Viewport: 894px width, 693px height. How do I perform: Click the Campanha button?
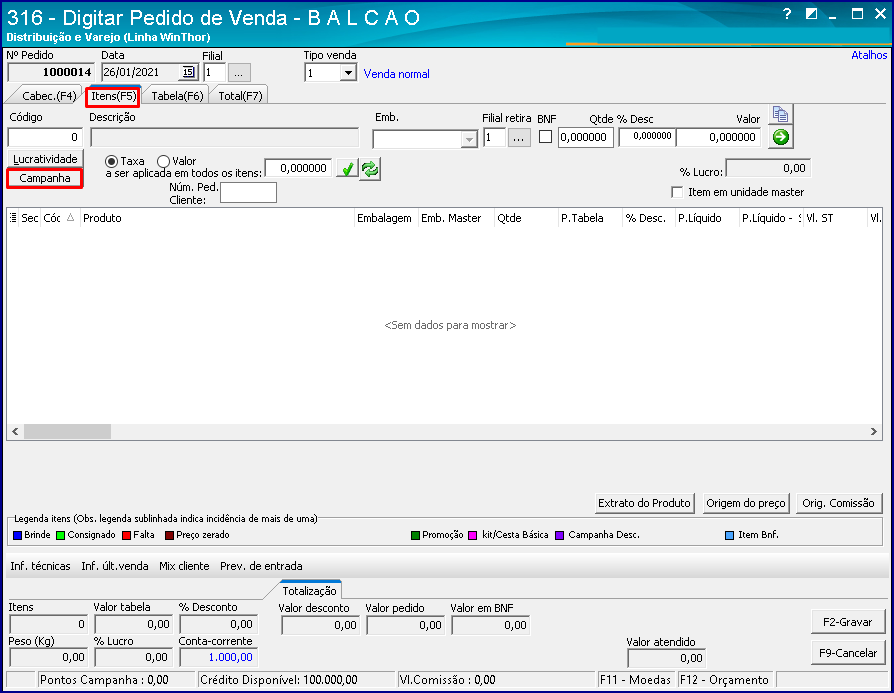tap(44, 179)
